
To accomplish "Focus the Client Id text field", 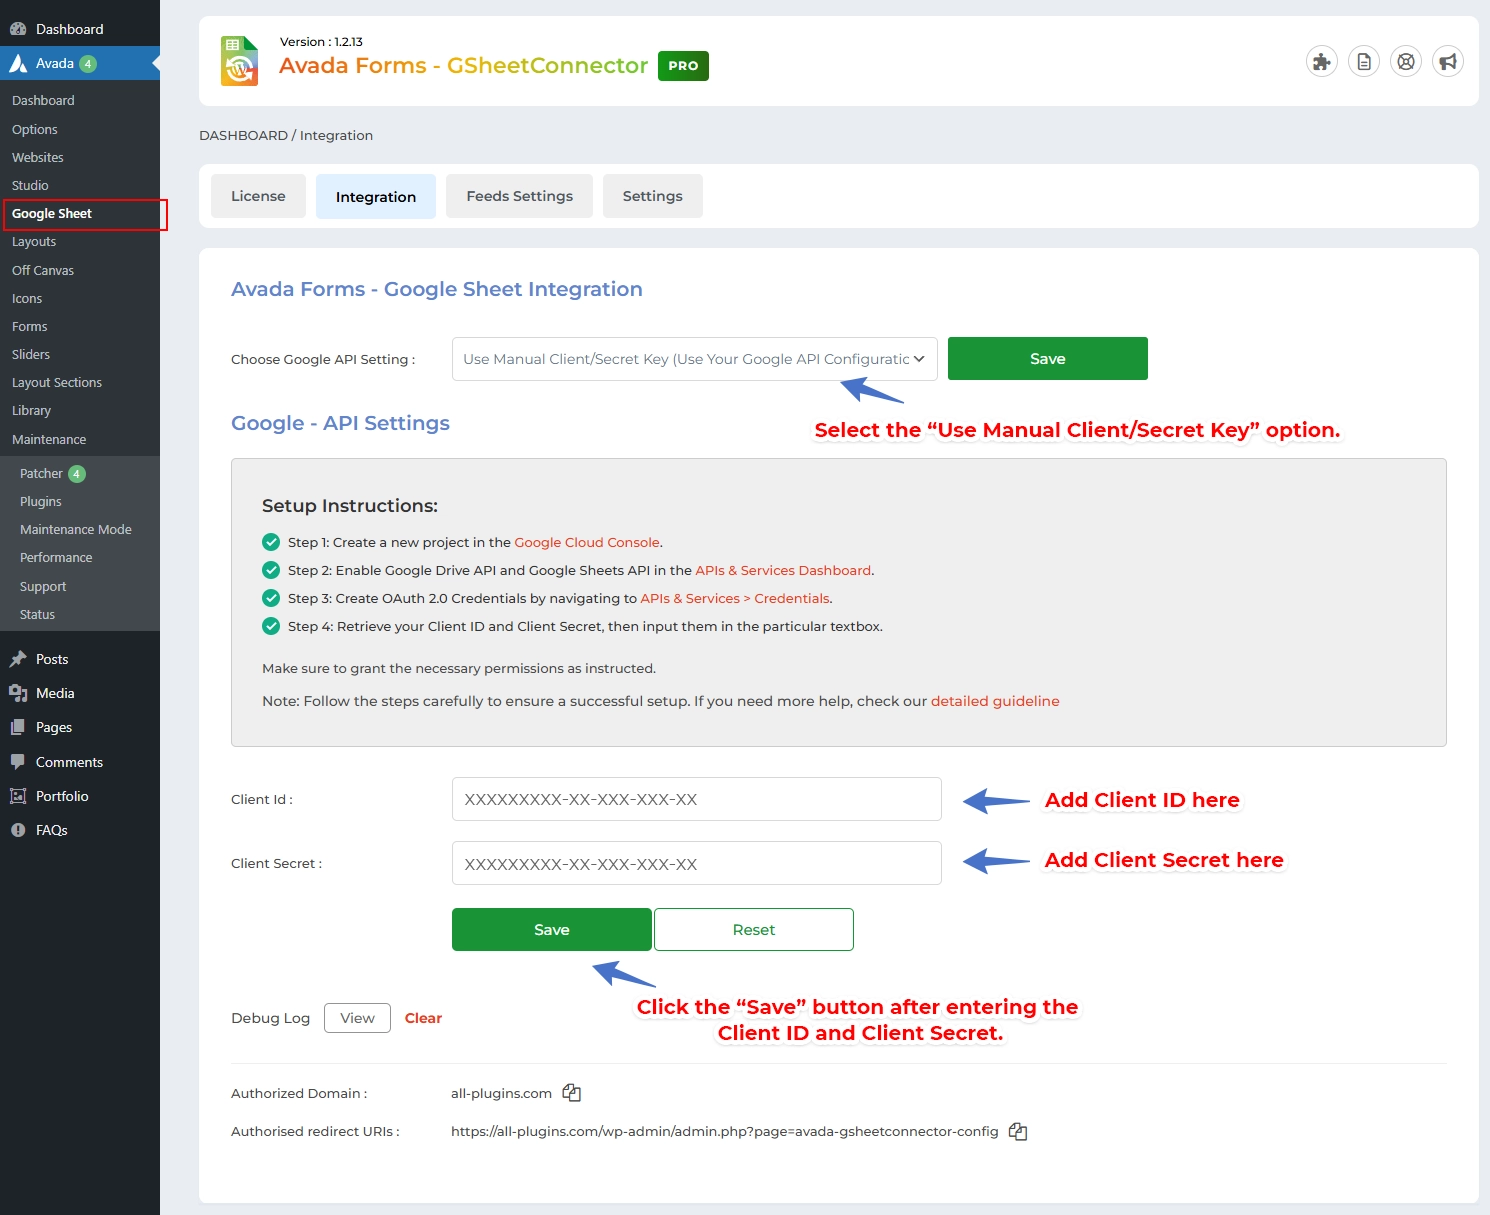I will (x=696, y=799).
